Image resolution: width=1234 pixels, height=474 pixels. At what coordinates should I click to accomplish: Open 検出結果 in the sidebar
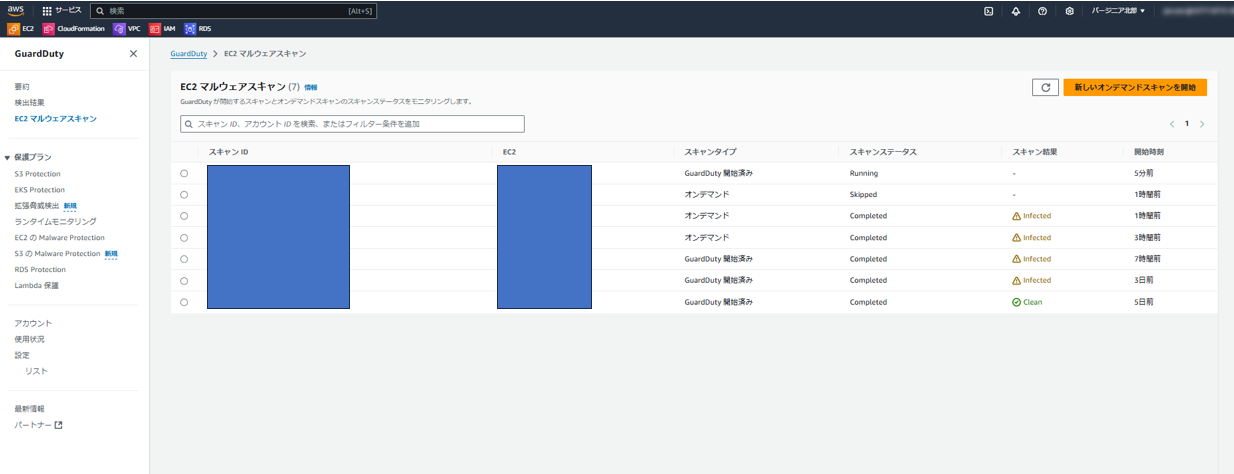pyautogui.click(x=30, y=103)
